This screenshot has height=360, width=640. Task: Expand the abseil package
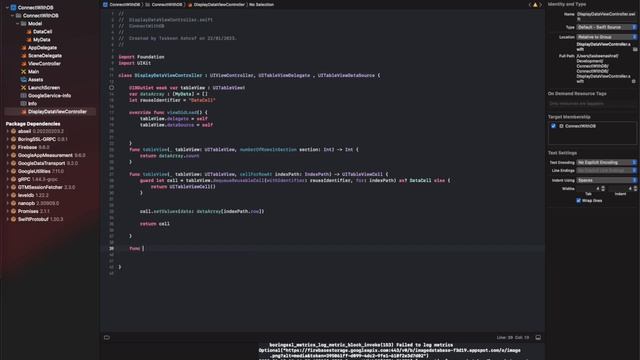click(x=7, y=131)
